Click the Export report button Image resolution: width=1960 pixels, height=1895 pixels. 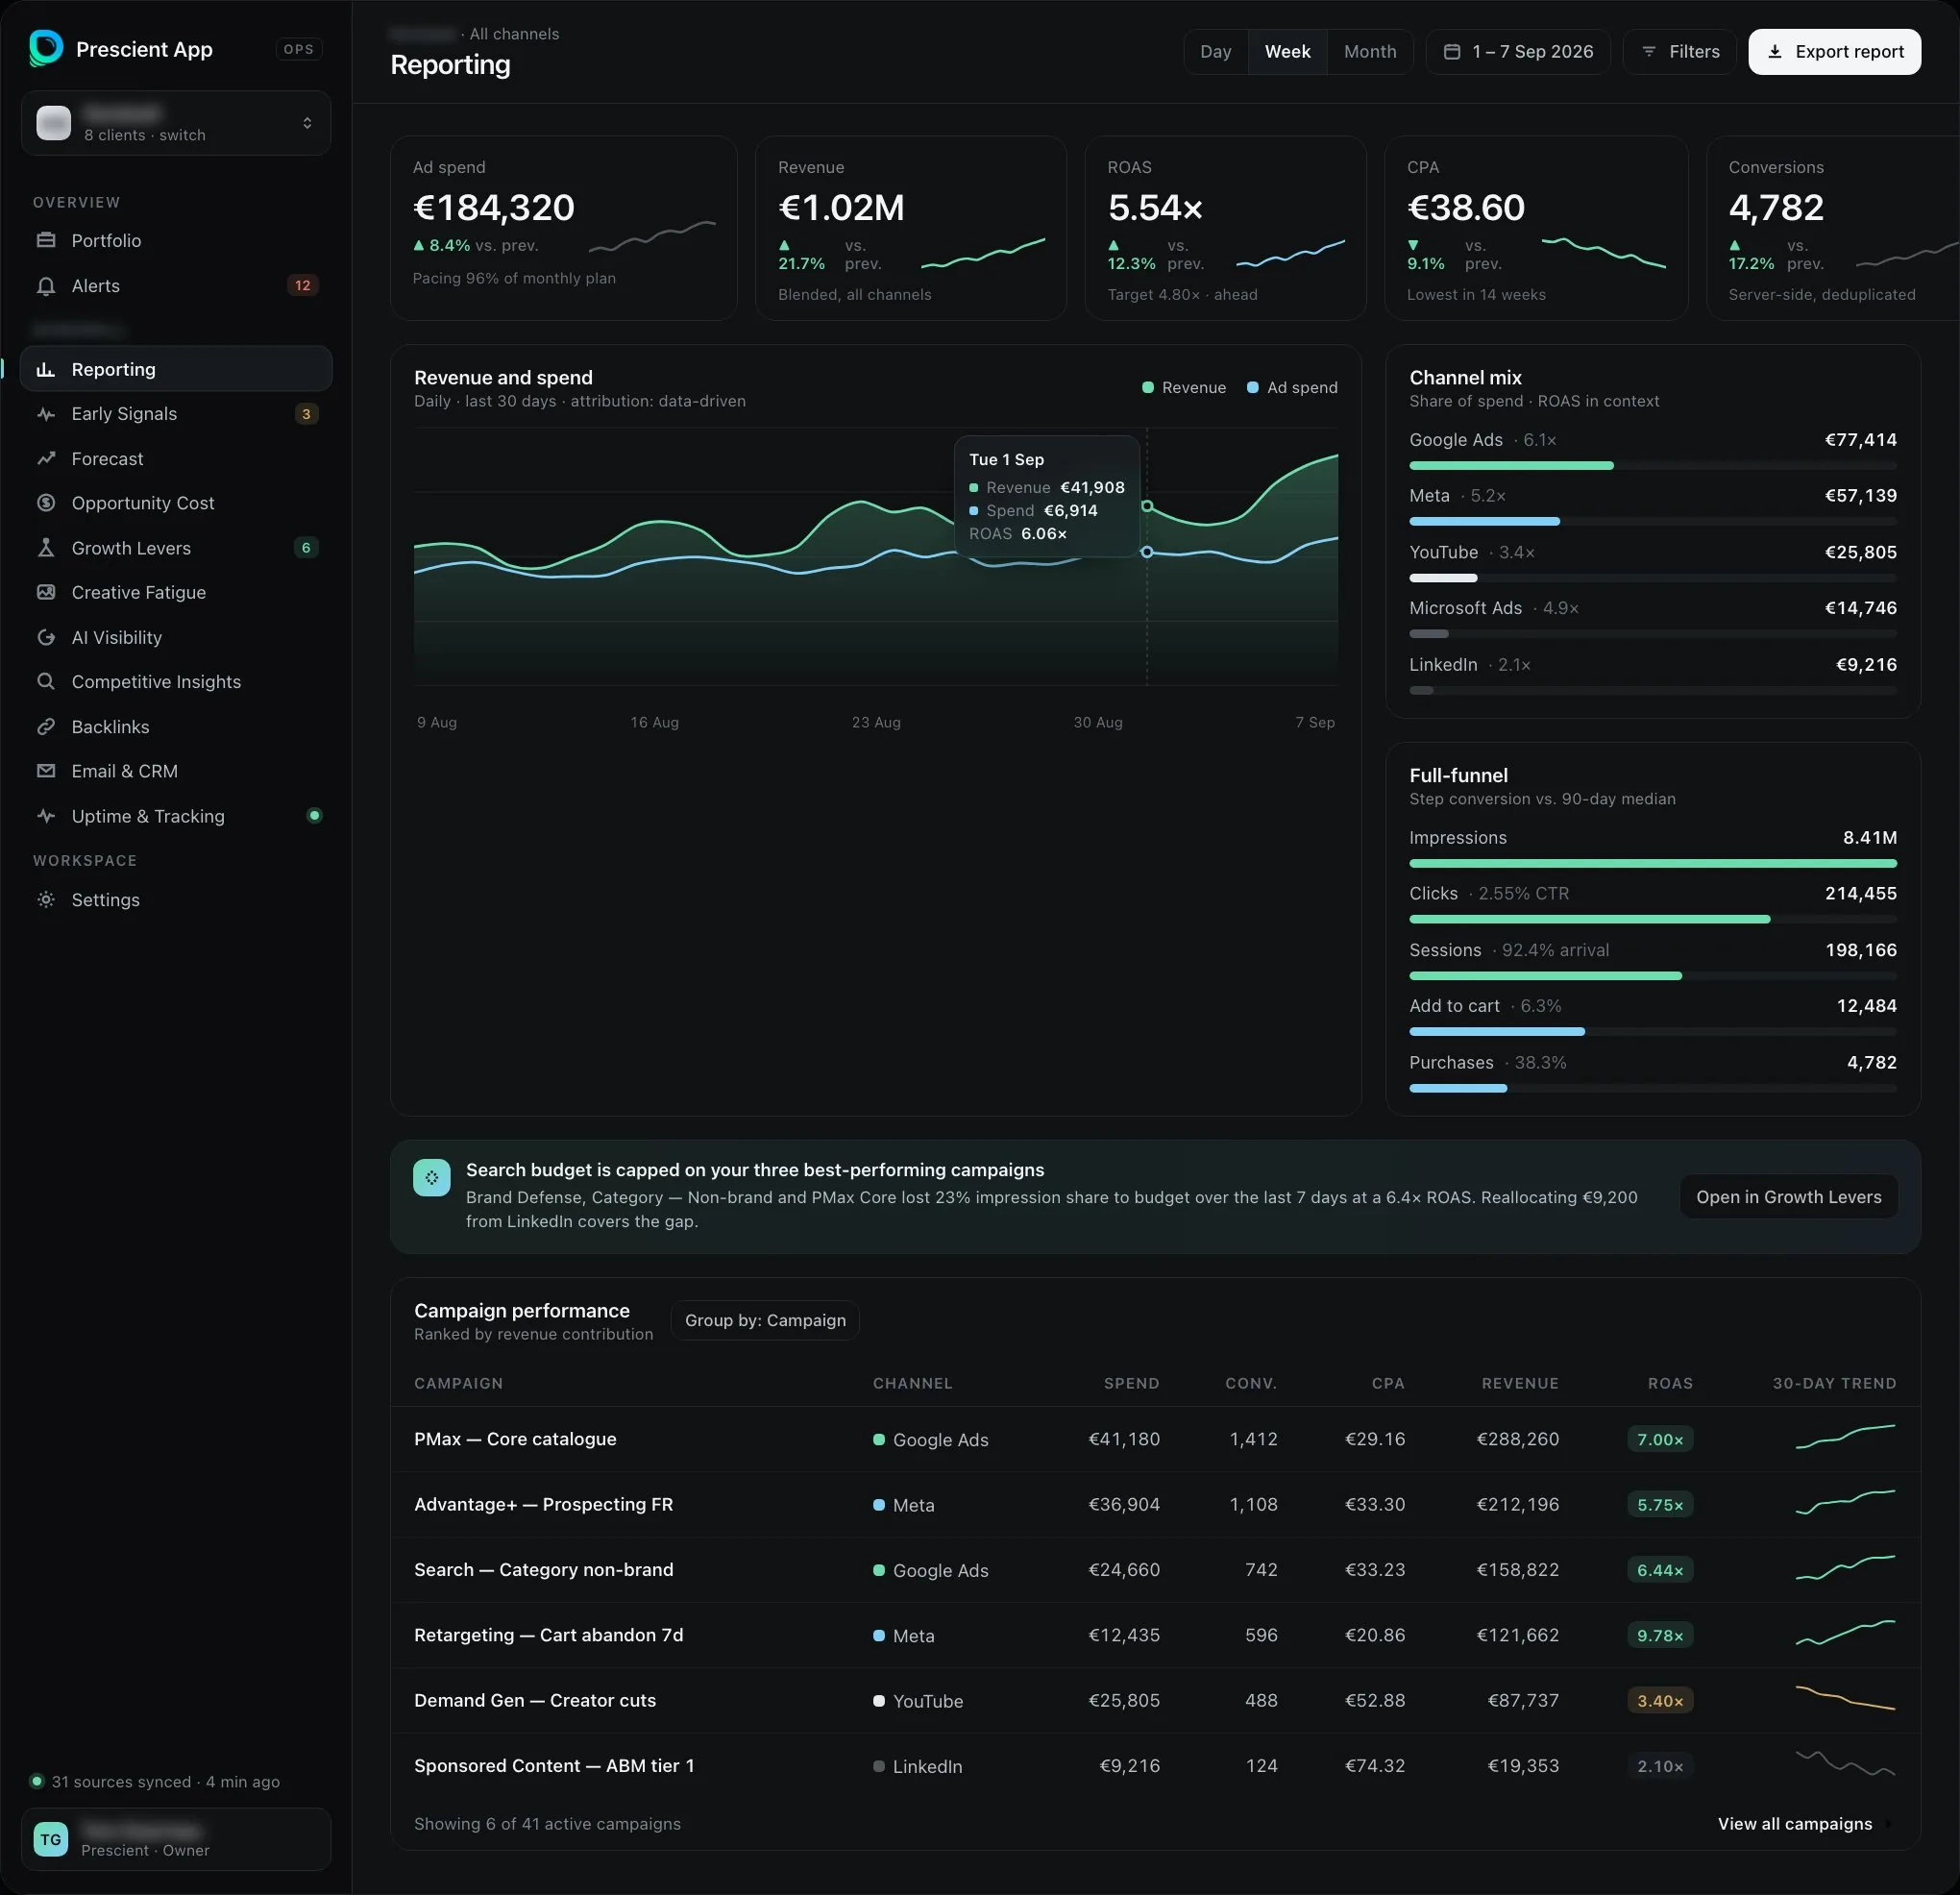pos(1834,52)
